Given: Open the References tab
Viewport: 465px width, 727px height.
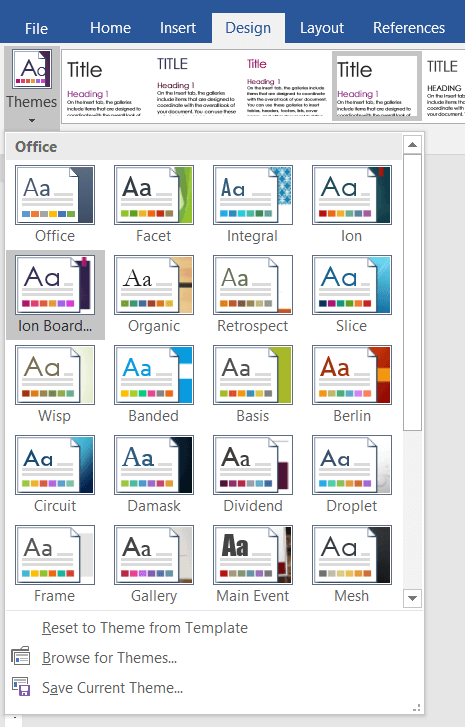Looking at the screenshot, I should (x=409, y=28).
